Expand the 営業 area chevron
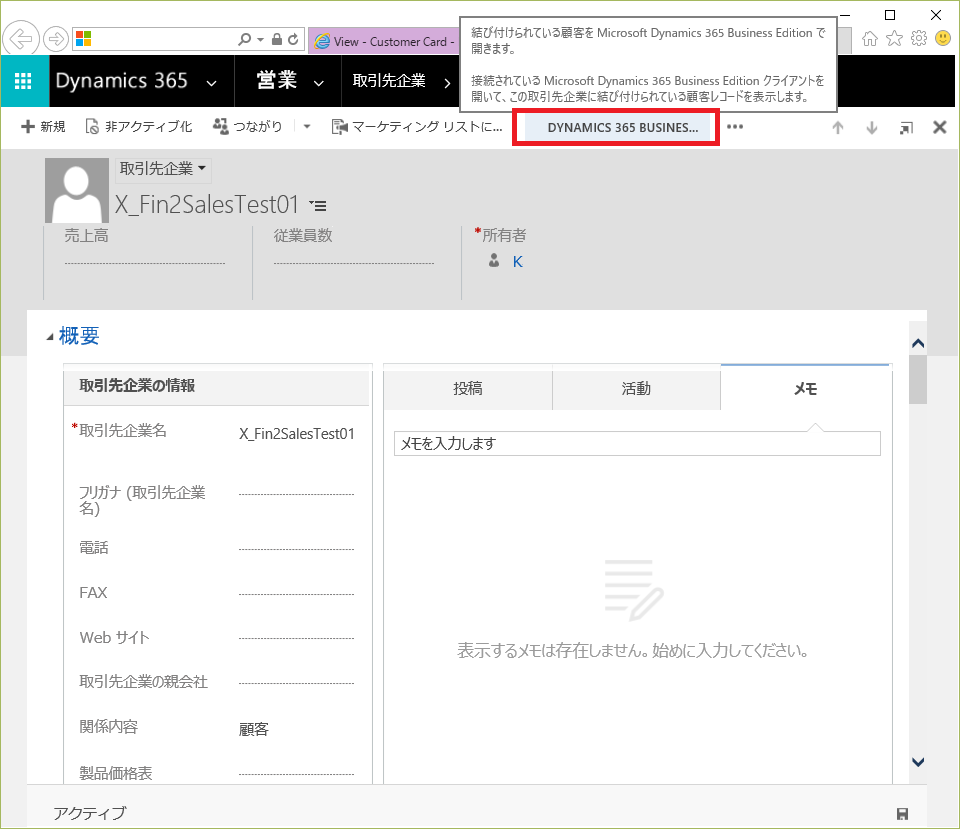Image resolution: width=960 pixels, height=829 pixels. [318, 83]
